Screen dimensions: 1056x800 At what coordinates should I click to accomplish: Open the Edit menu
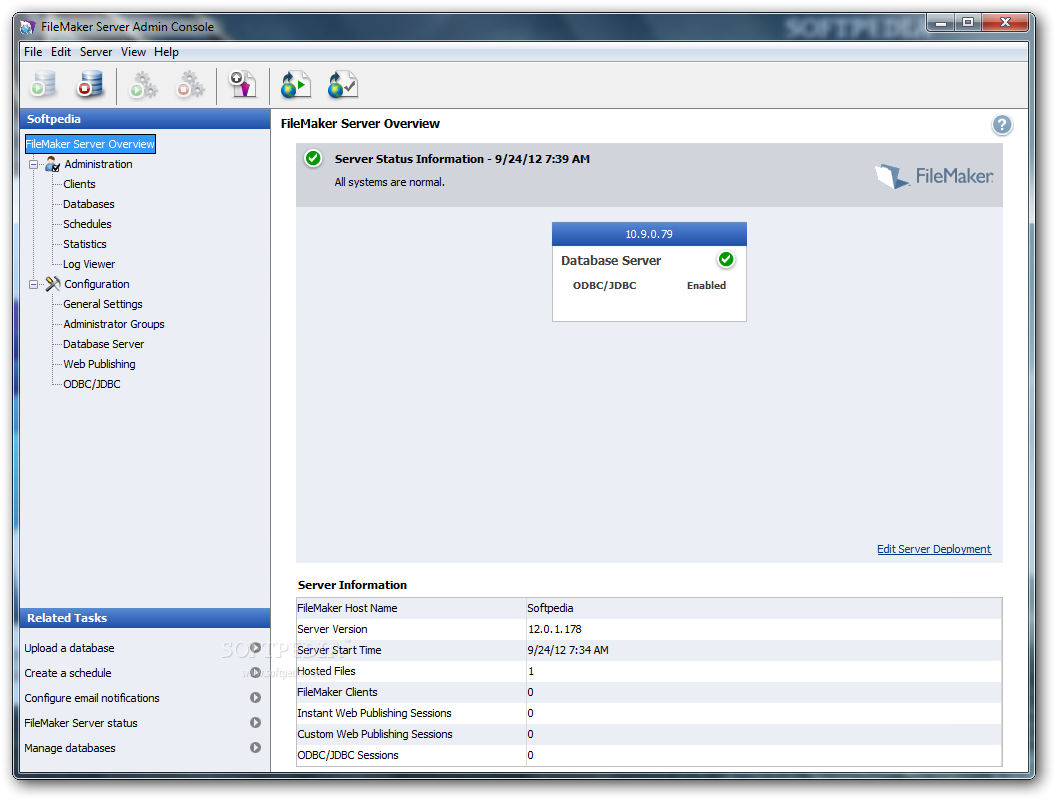(x=61, y=52)
